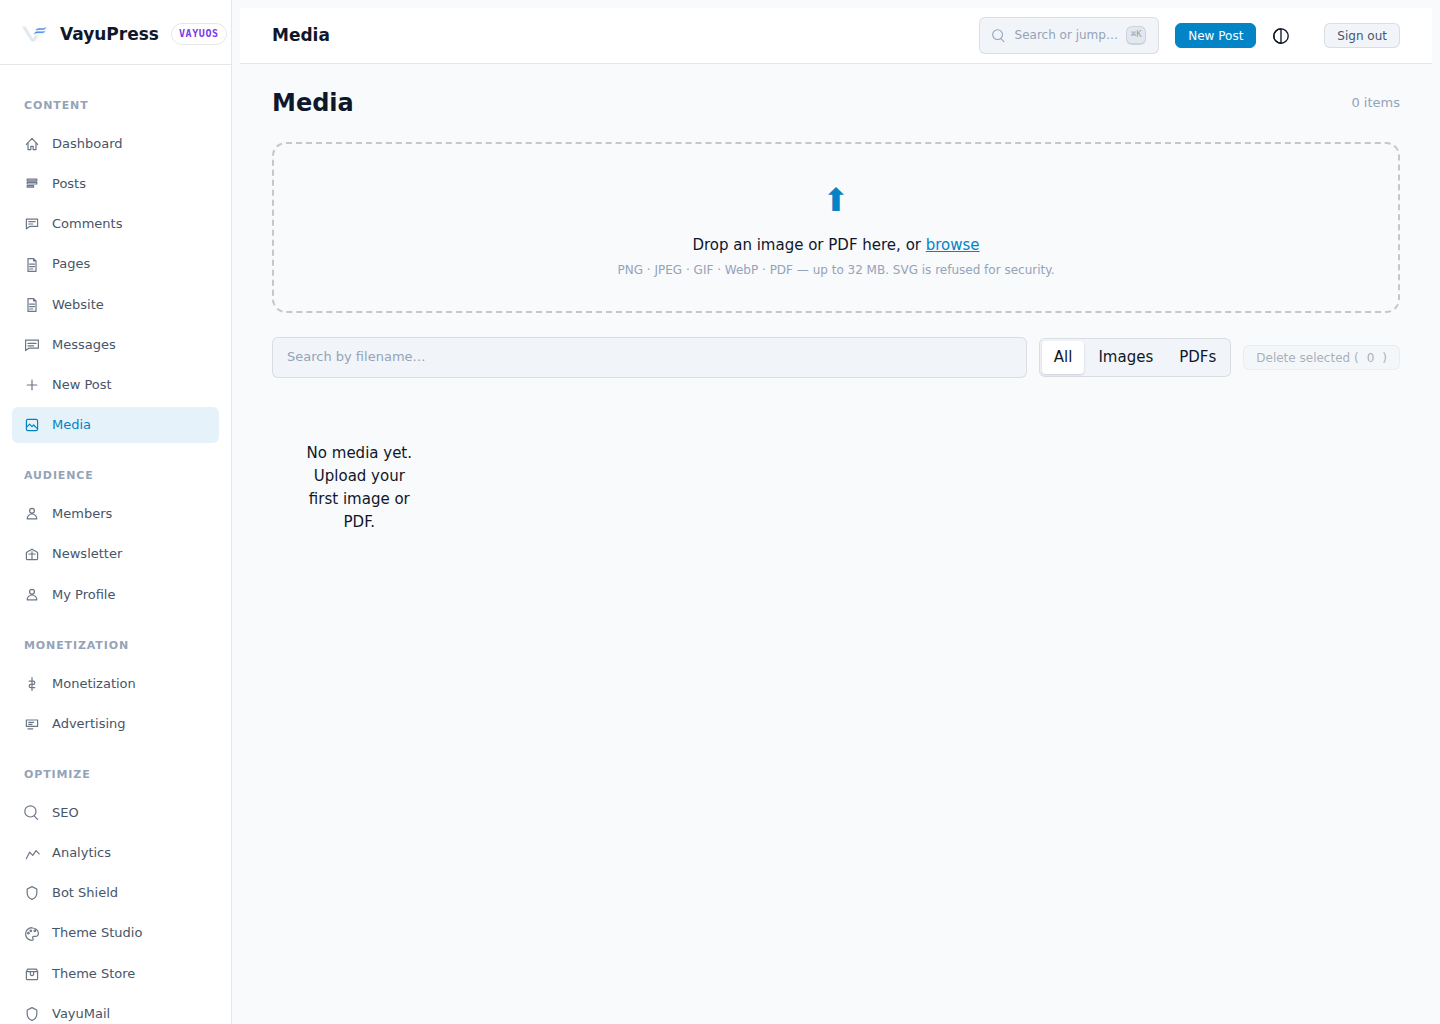Click the Newsletter sidebar icon
The height and width of the screenshot is (1024, 1440).
(32, 554)
